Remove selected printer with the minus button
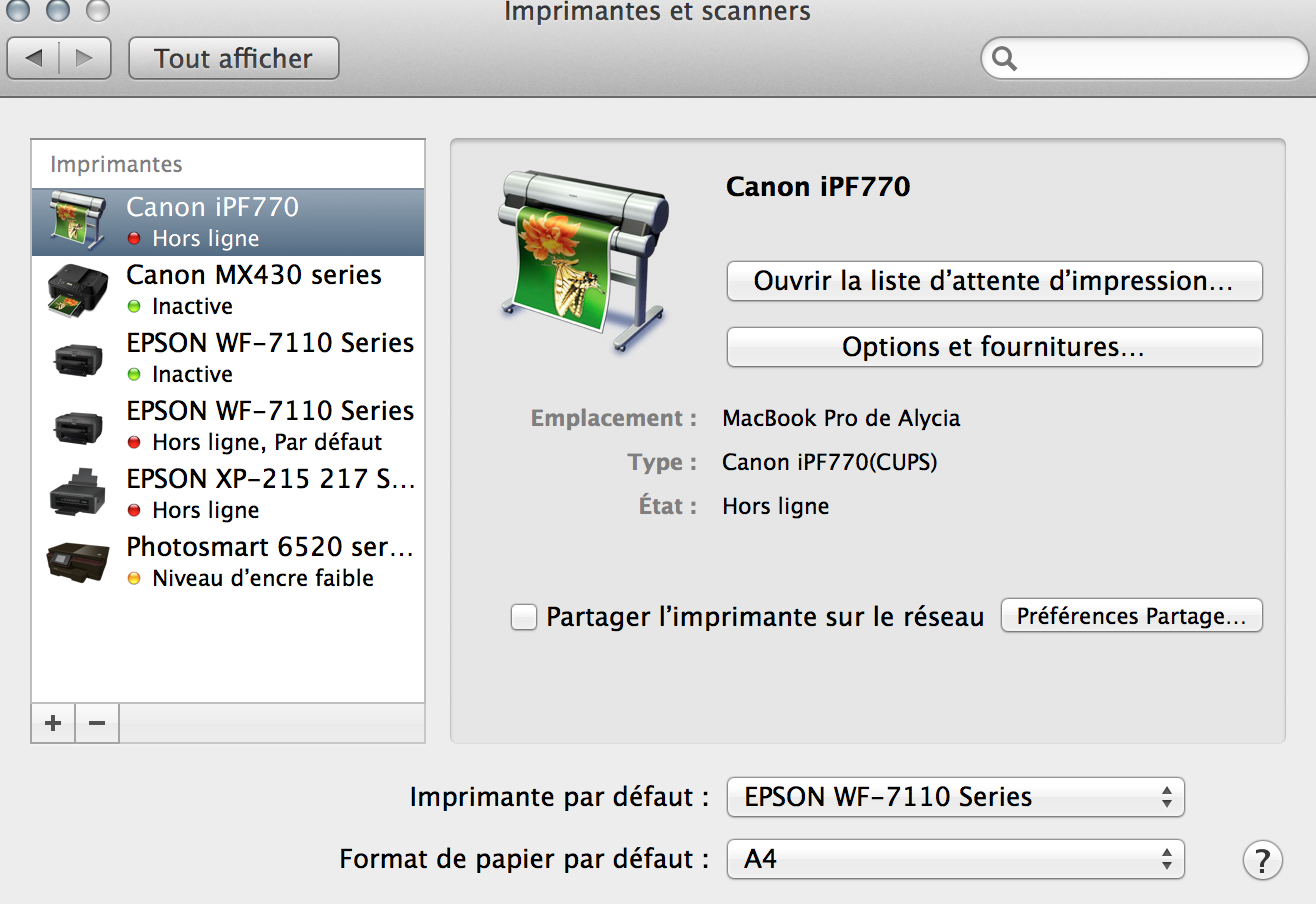The image size is (1316, 904). pos(97,723)
